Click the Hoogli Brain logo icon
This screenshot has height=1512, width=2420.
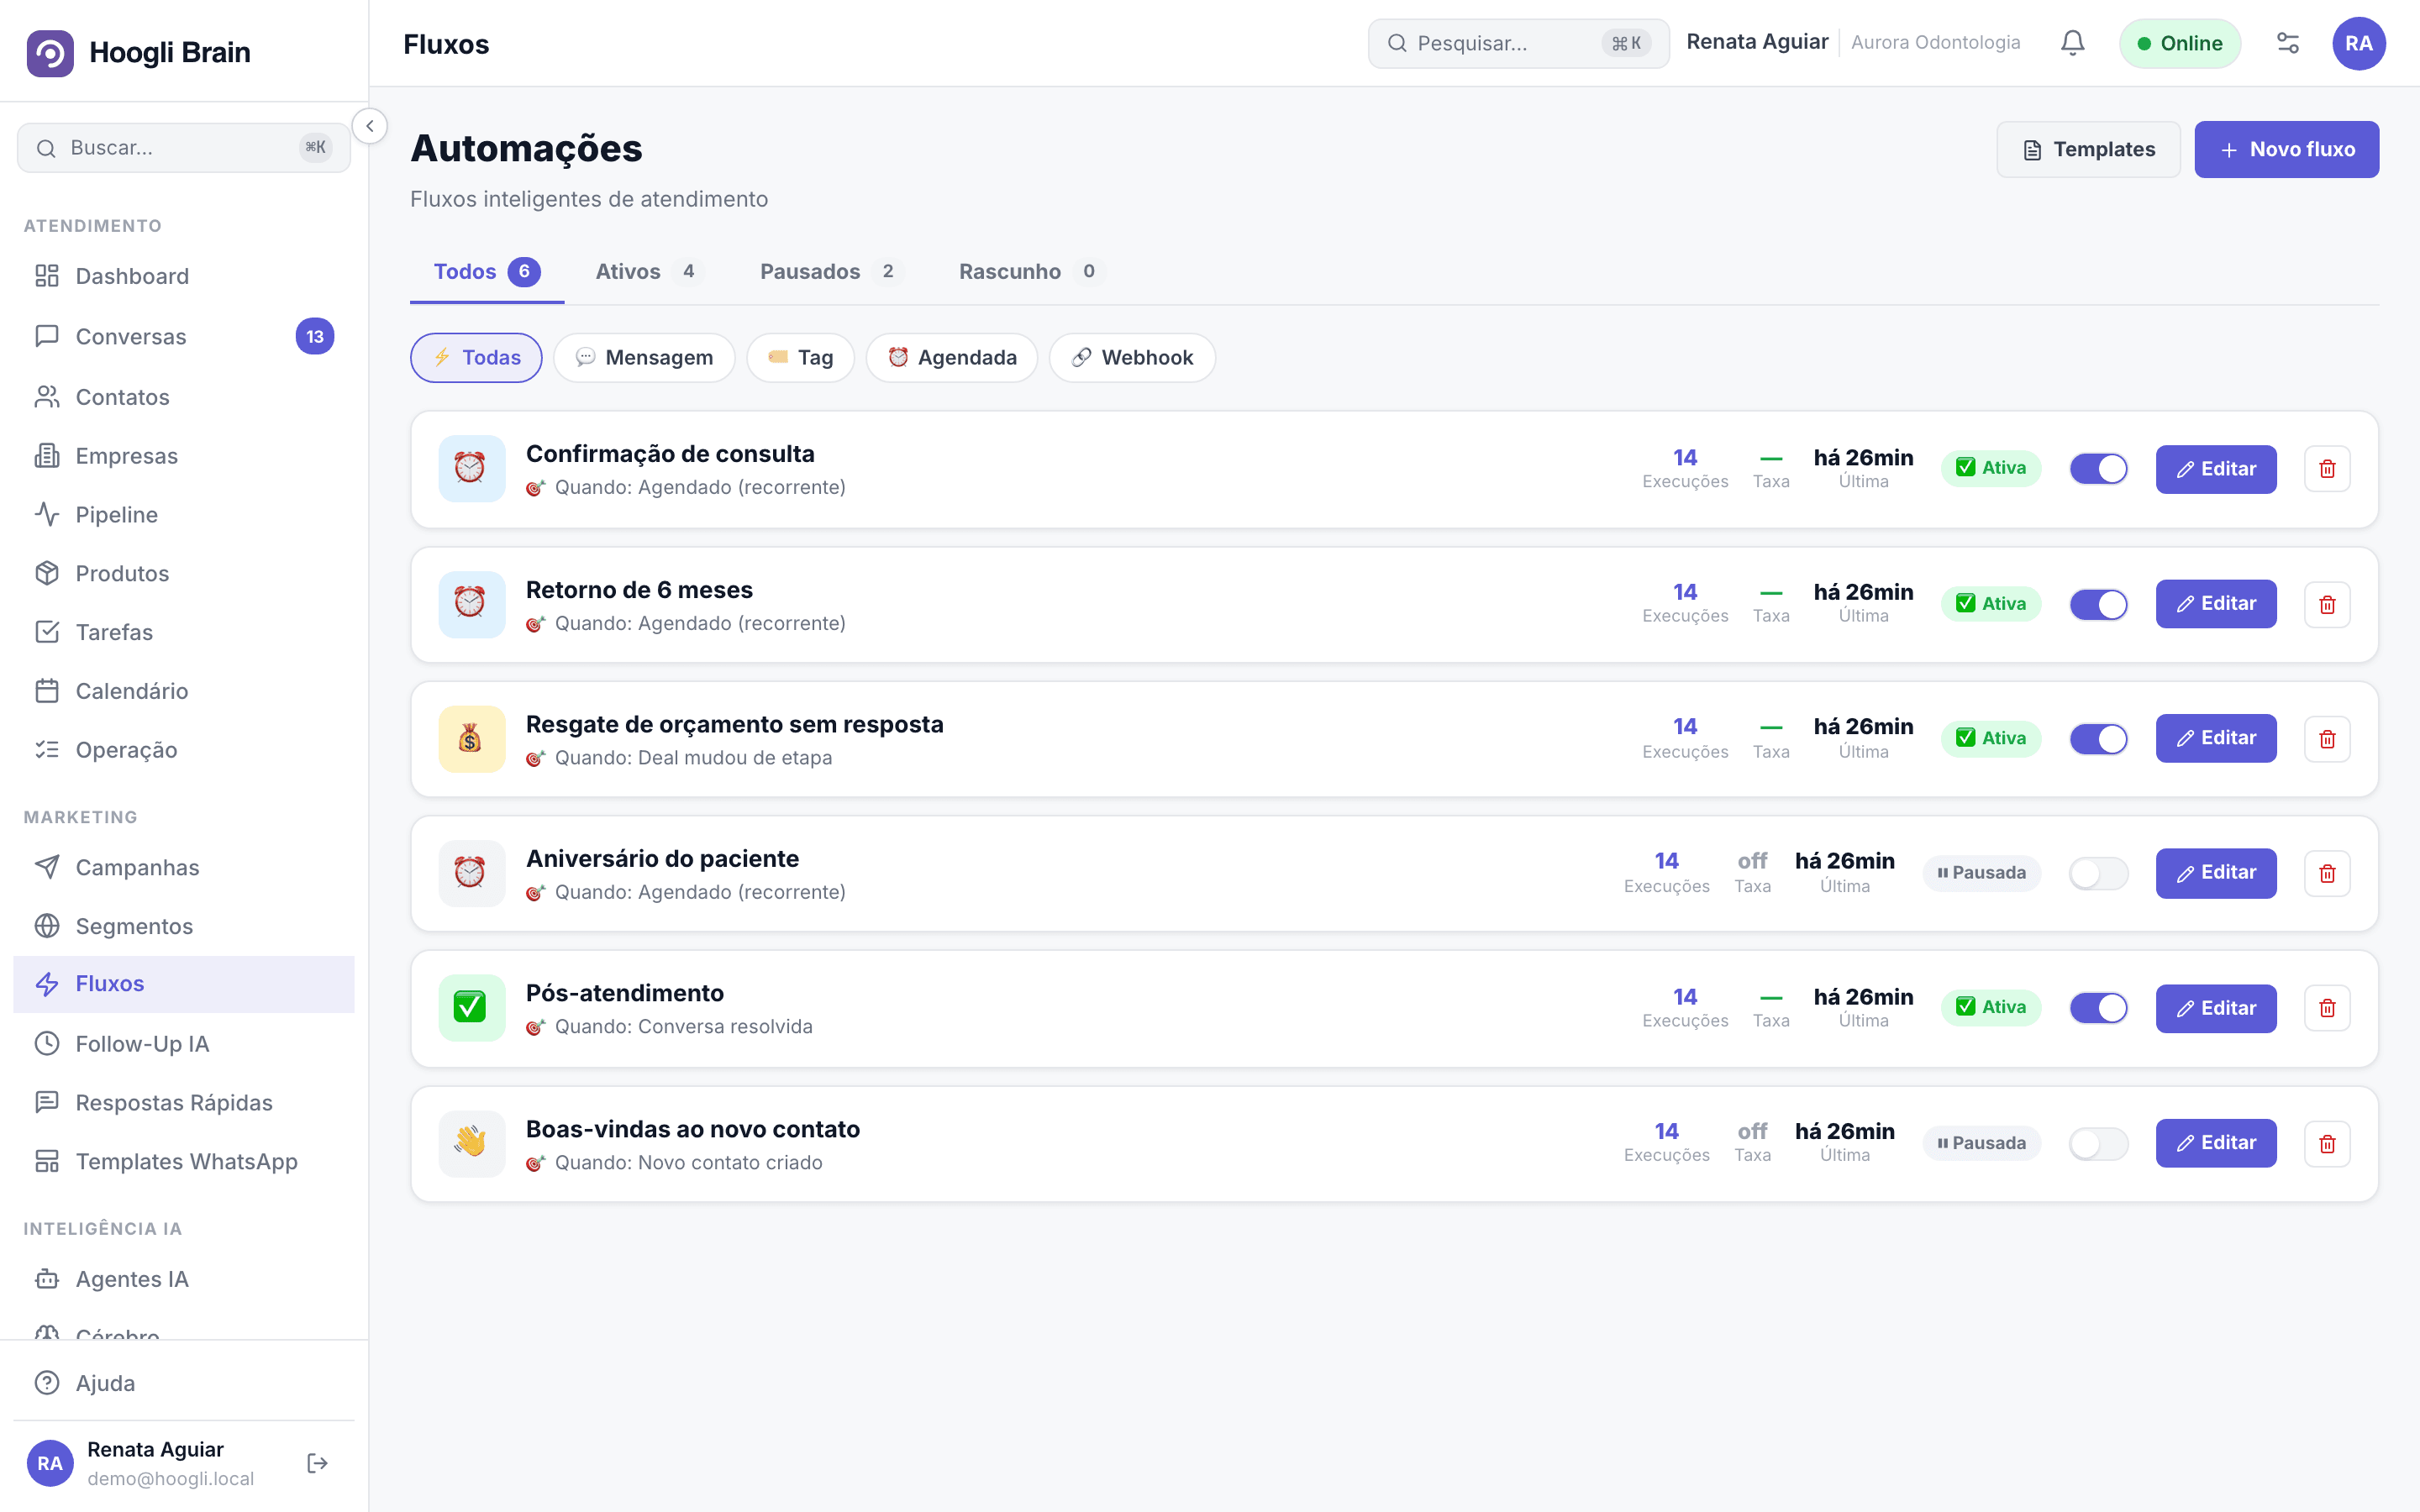(x=50, y=52)
